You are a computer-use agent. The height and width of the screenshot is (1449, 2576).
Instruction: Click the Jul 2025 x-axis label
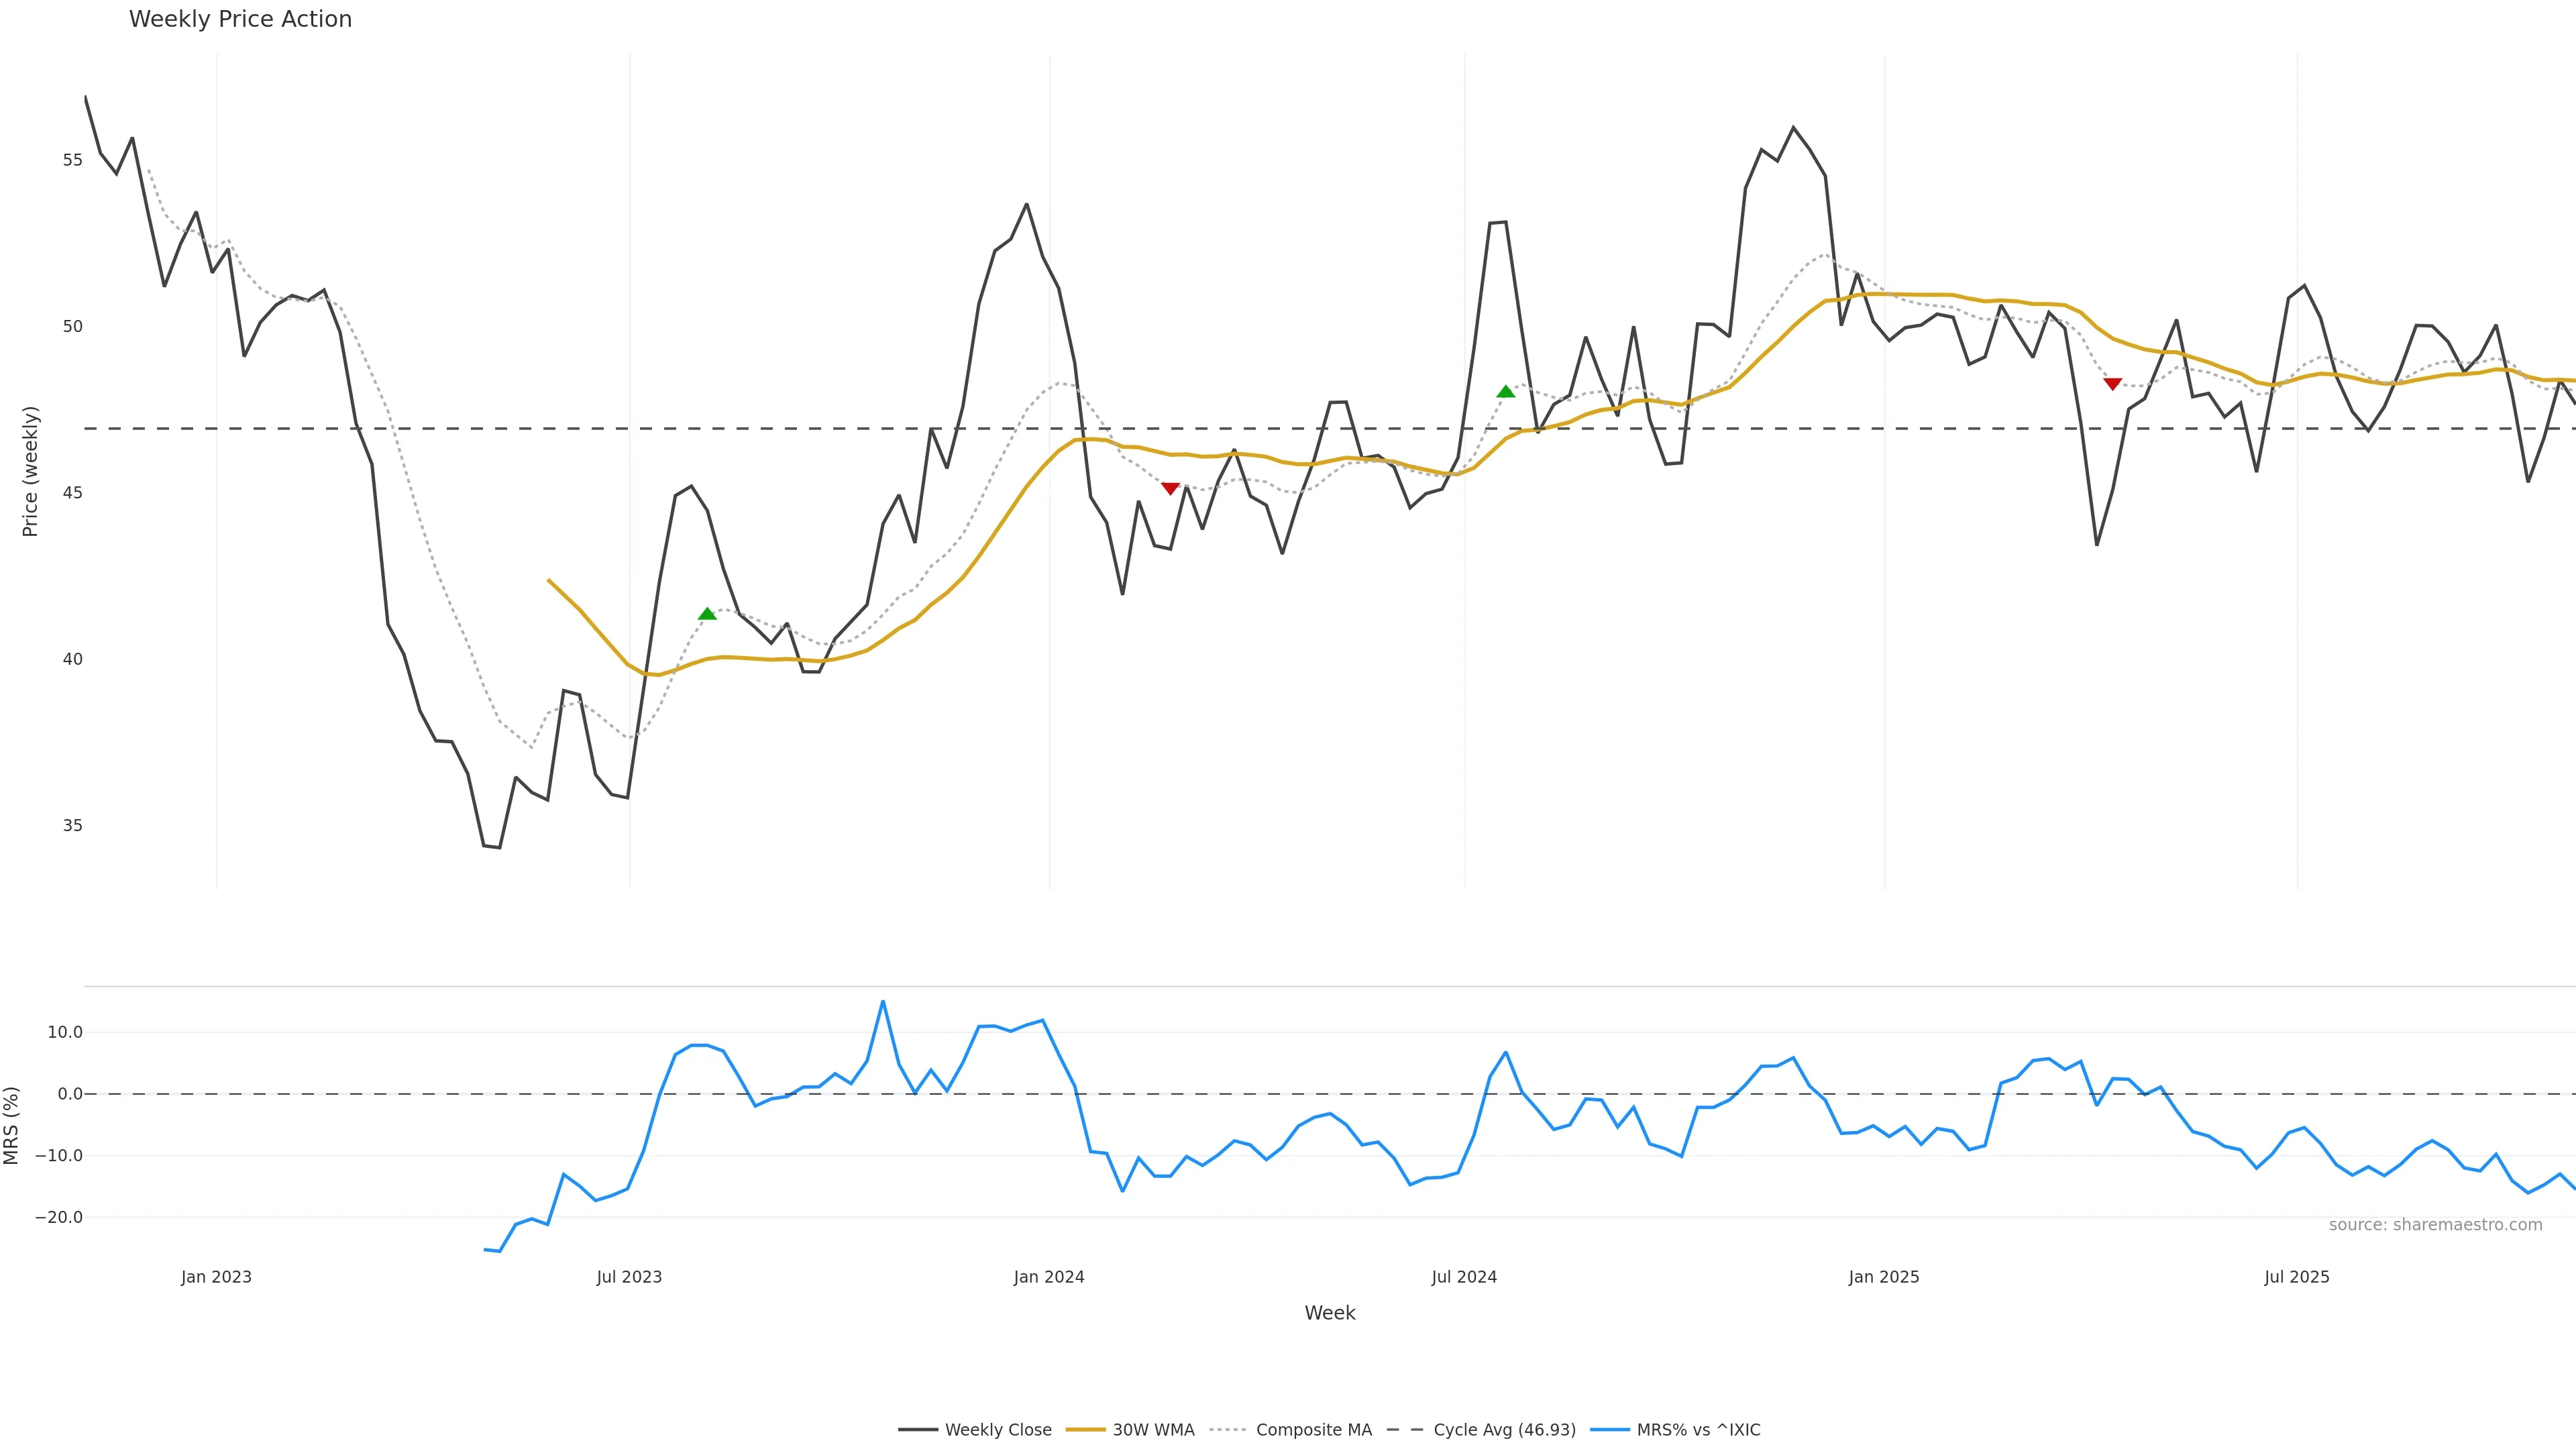pyautogui.click(x=2296, y=1277)
